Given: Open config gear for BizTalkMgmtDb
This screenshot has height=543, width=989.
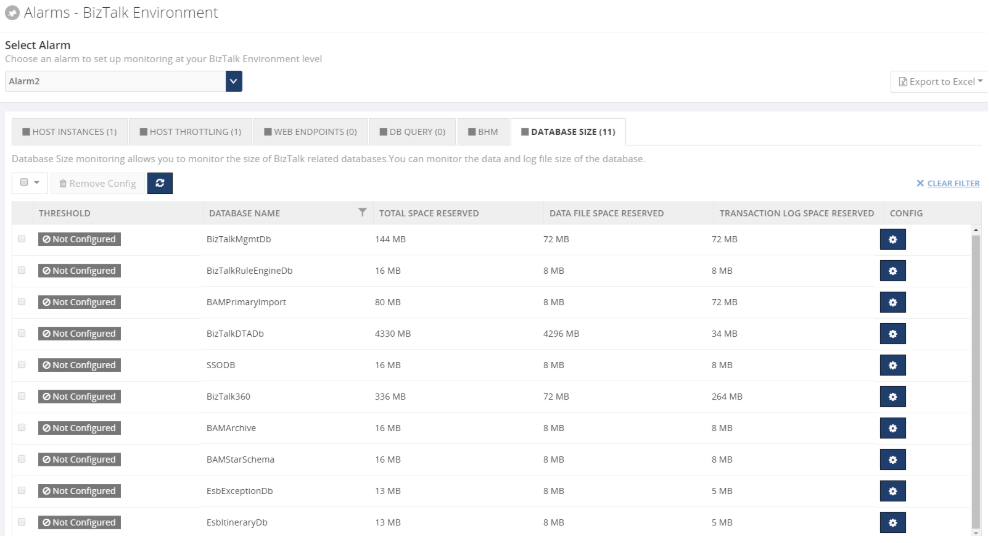Looking at the screenshot, I should tap(892, 240).
